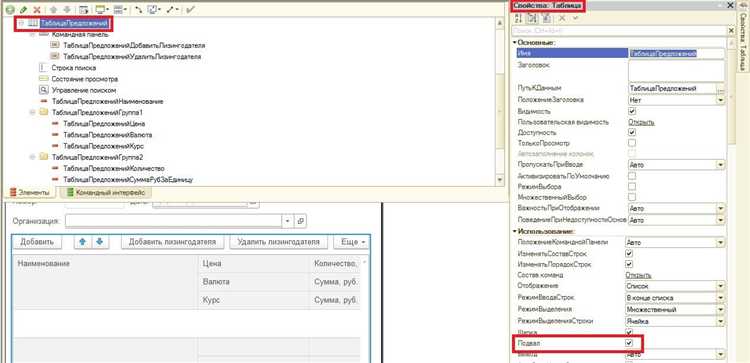The height and width of the screenshot is (363, 750).
Task: Click the pencil Edit element toolbar icon
Action: tap(23, 10)
